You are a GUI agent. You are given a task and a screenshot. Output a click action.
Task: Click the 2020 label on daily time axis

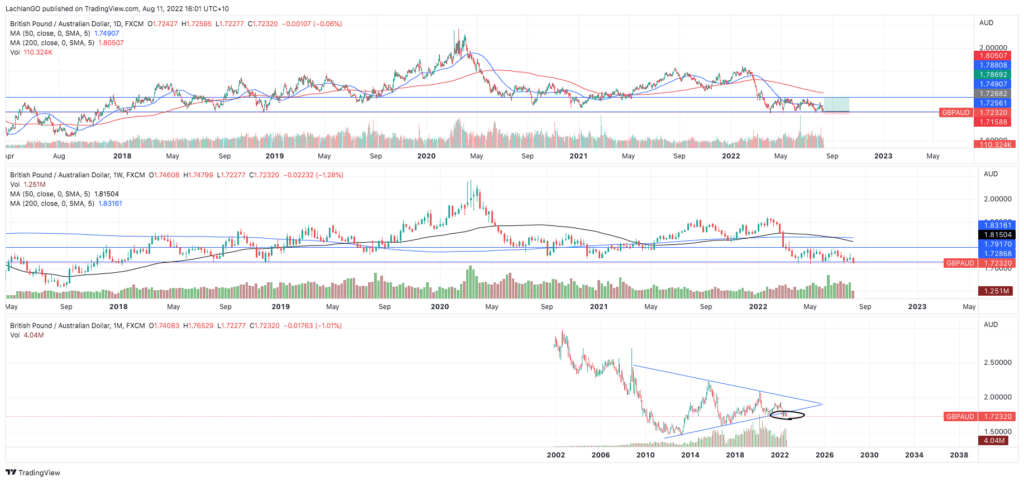tap(425, 156)
